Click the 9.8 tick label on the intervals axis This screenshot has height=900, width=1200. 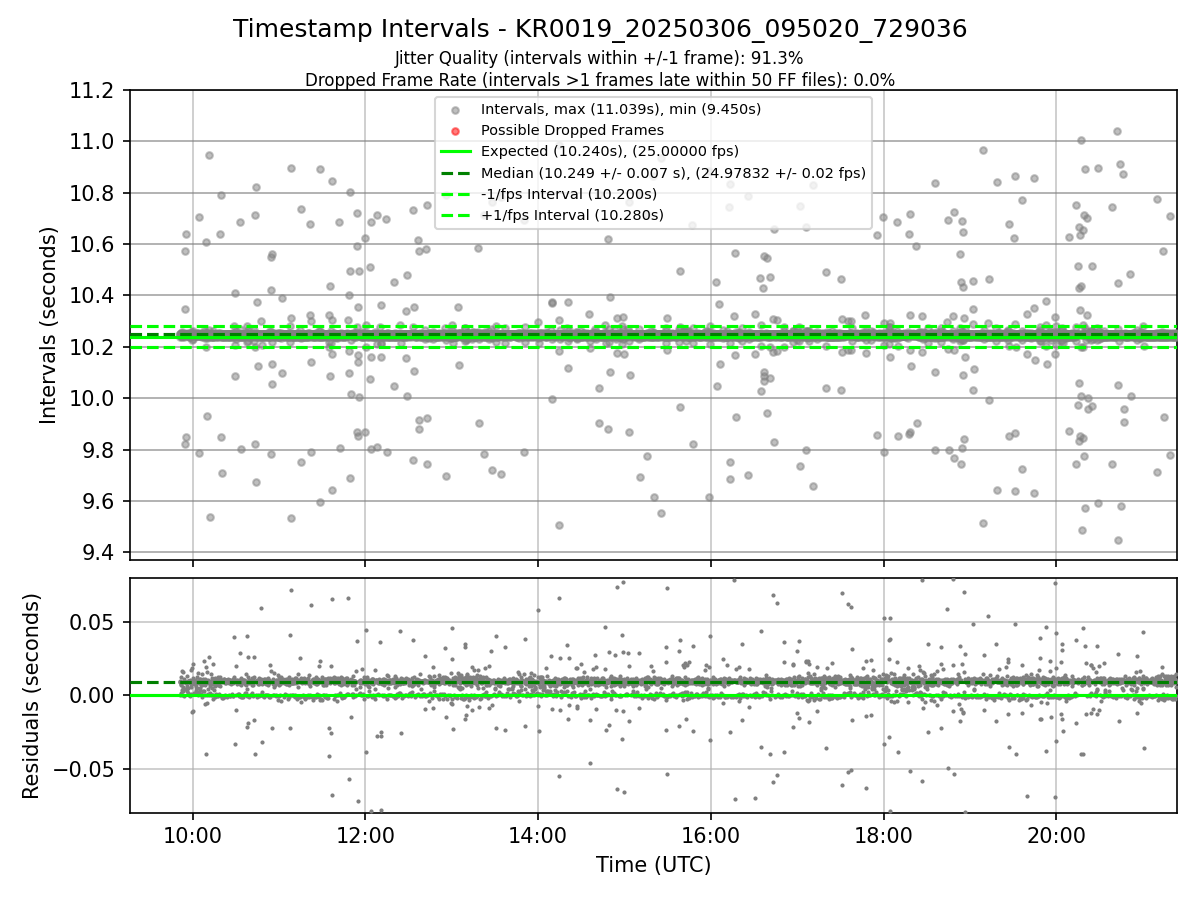point(99,450)
